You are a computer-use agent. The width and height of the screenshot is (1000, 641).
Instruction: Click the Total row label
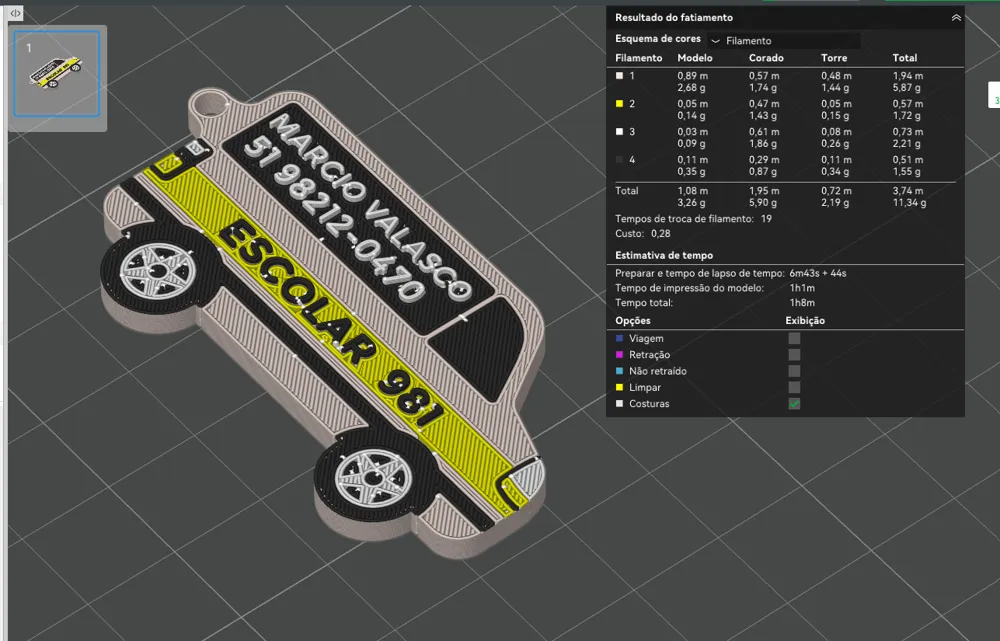[626, 191]
